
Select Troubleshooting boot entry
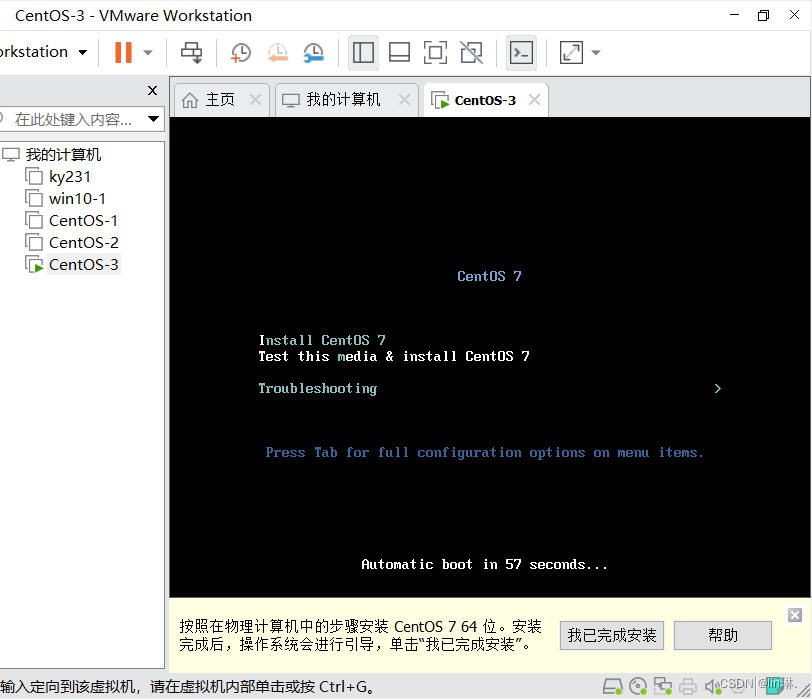click(317, 388)
